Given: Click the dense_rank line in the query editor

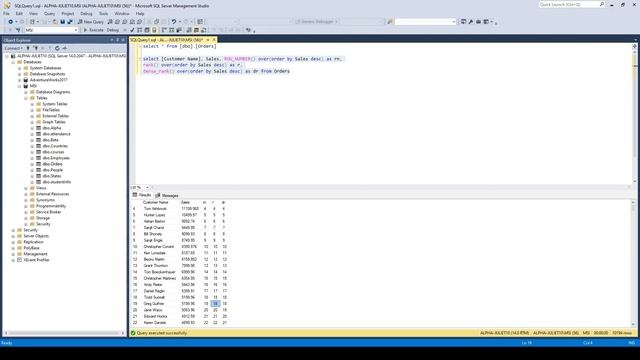Looking at the screenshot, I should click(216, 71).
